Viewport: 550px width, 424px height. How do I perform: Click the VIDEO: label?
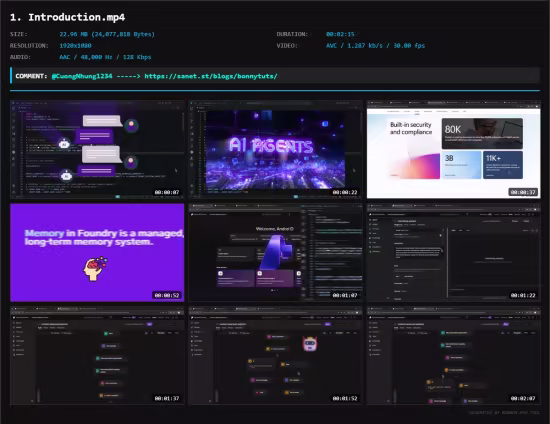tap(287, 46)
